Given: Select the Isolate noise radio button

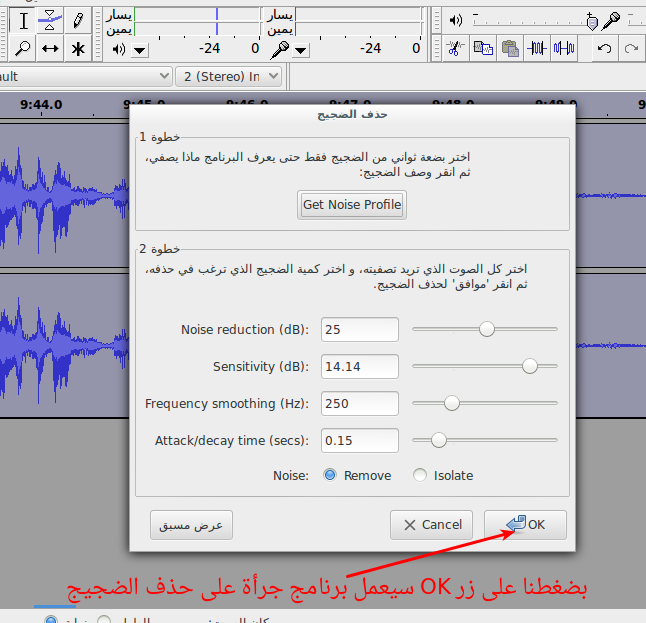Looking at the screenshot, I should 420,475.
